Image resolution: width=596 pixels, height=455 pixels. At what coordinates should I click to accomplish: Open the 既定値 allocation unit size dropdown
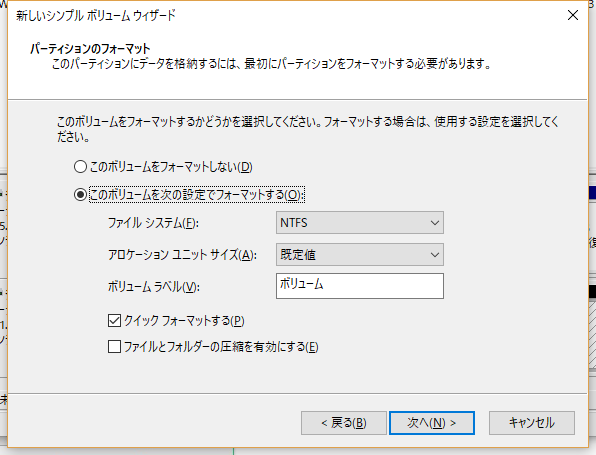[x=360, y=255]
